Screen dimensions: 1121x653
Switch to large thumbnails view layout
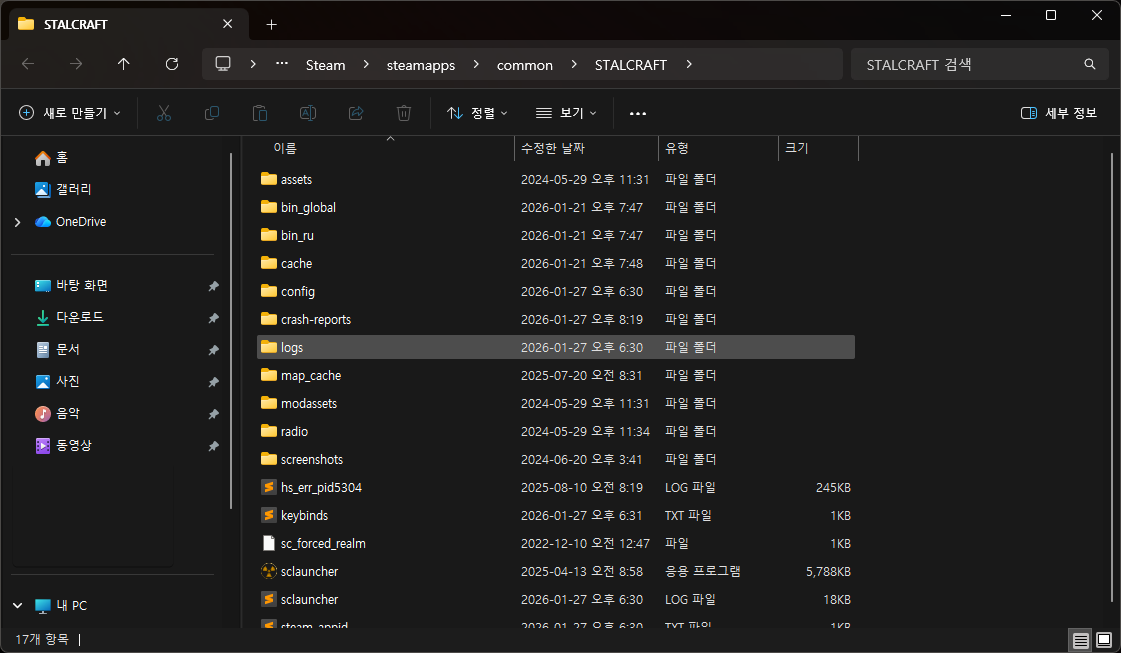(1103, 639)
